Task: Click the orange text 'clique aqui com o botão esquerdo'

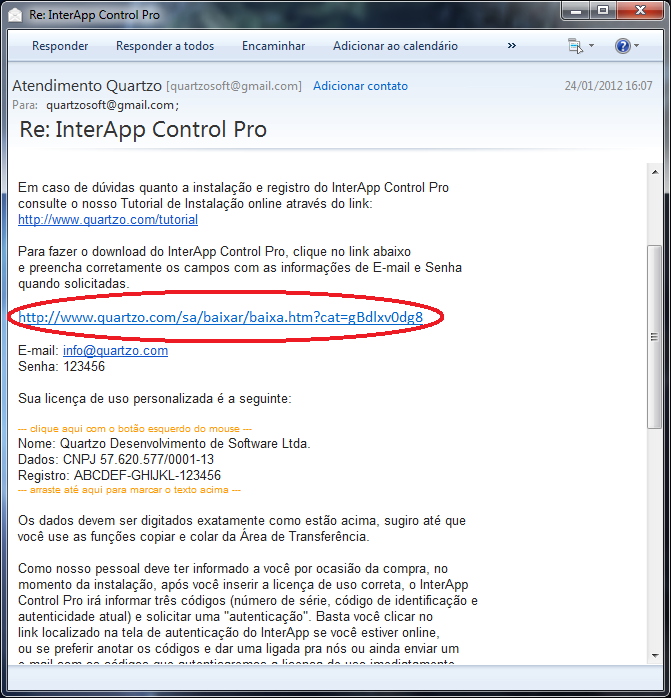Action: pyautogui.click(x=135, y=429)
